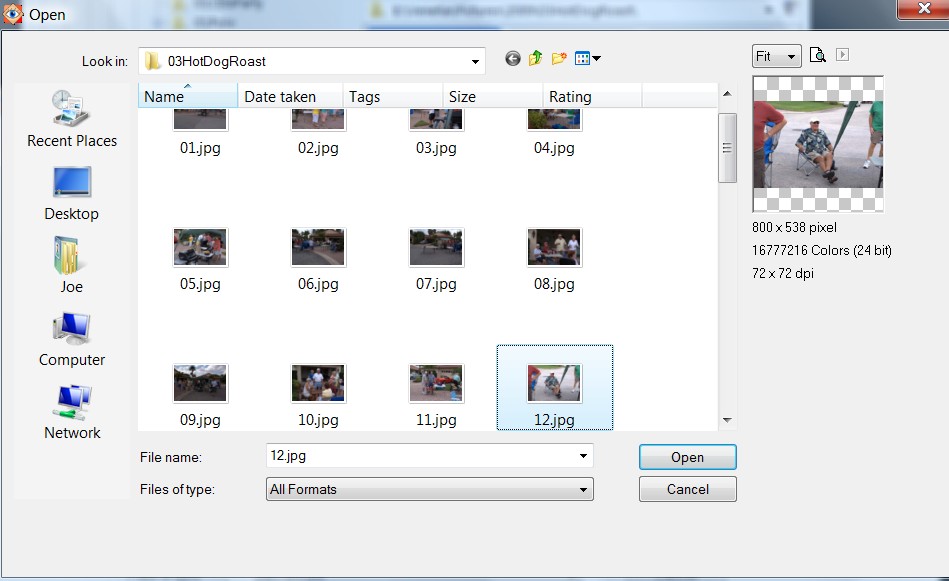Sort by the Name column
Image resolution: width=949 pixels, height=581 pixels.
[188, 96]
